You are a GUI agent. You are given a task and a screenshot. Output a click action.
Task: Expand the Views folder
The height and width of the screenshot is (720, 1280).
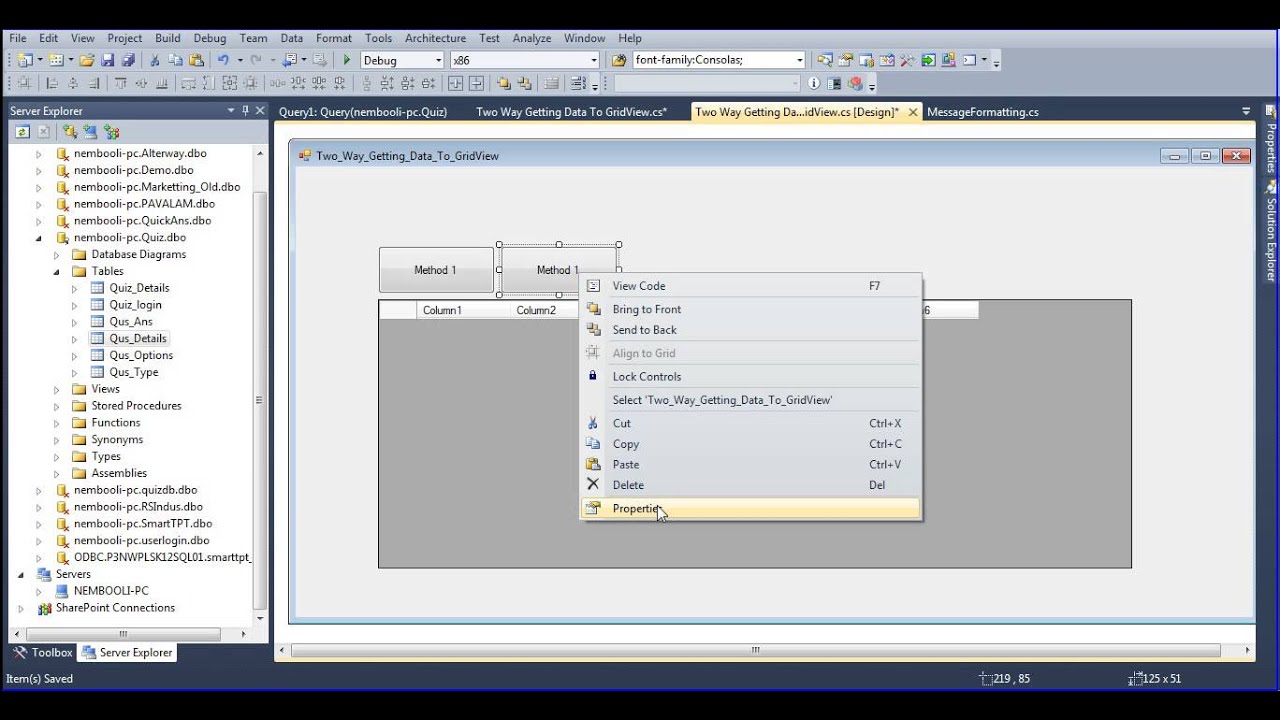(57, 389)
